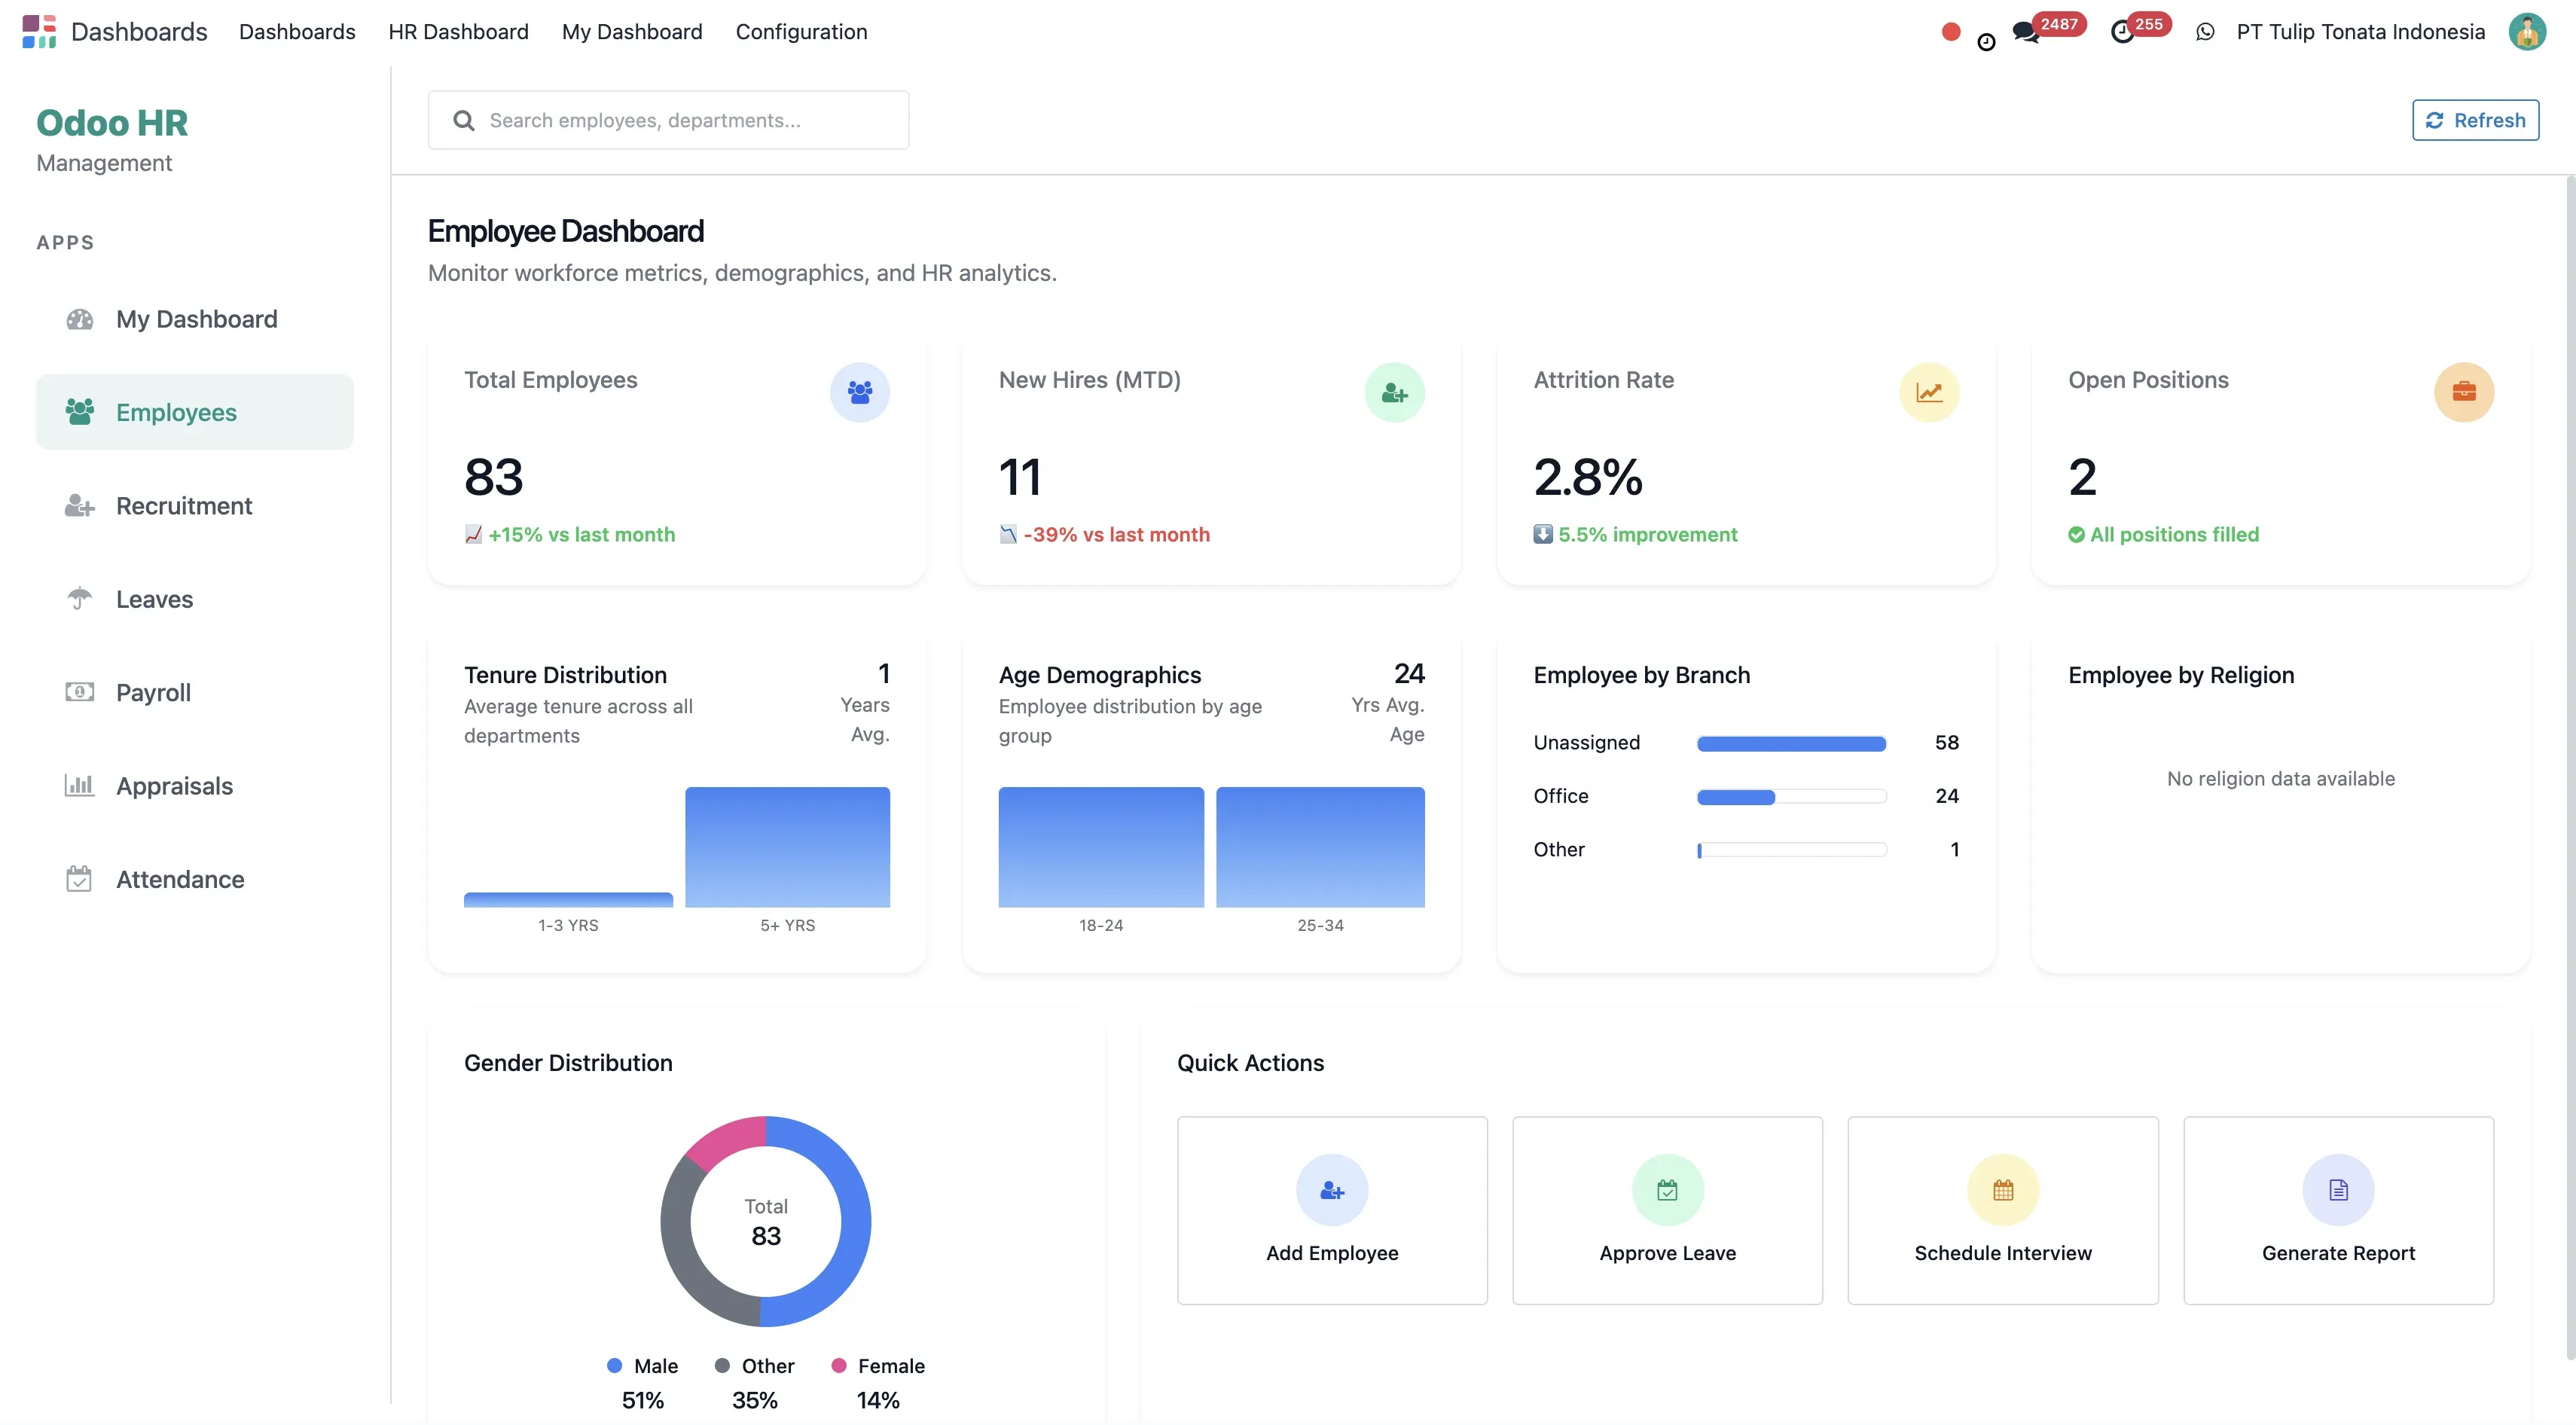
Task: Open the Dashboards menu item
Action: coord(297,31)
